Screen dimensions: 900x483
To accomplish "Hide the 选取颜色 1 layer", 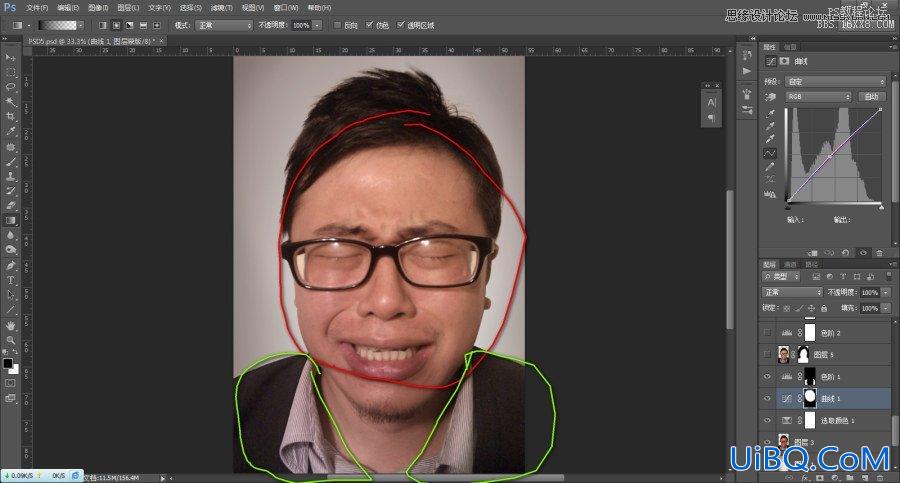I will pyautogui.click(x=767, y=420).
